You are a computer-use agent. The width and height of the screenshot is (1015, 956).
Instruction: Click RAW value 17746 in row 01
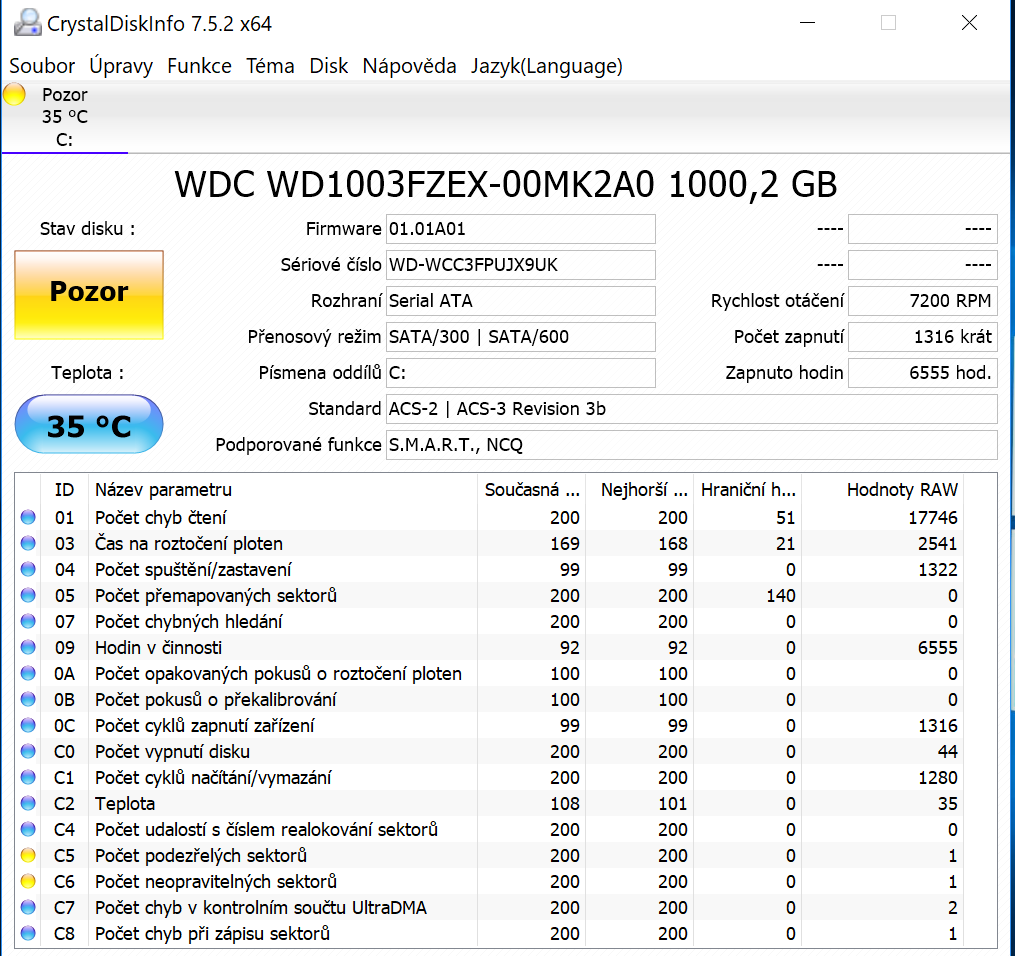pos(932,517)
